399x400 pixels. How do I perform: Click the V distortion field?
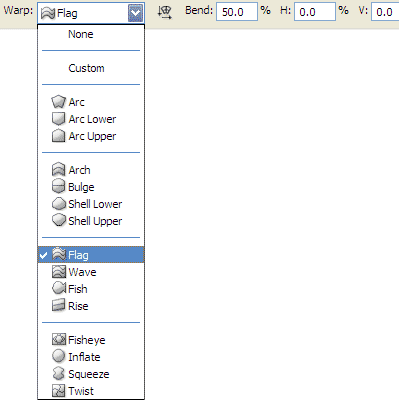coord(385,12)
